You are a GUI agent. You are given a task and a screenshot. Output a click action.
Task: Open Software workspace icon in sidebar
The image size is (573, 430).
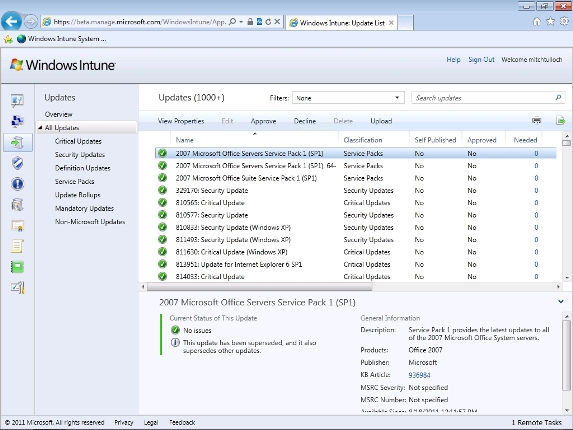(17, 205)
